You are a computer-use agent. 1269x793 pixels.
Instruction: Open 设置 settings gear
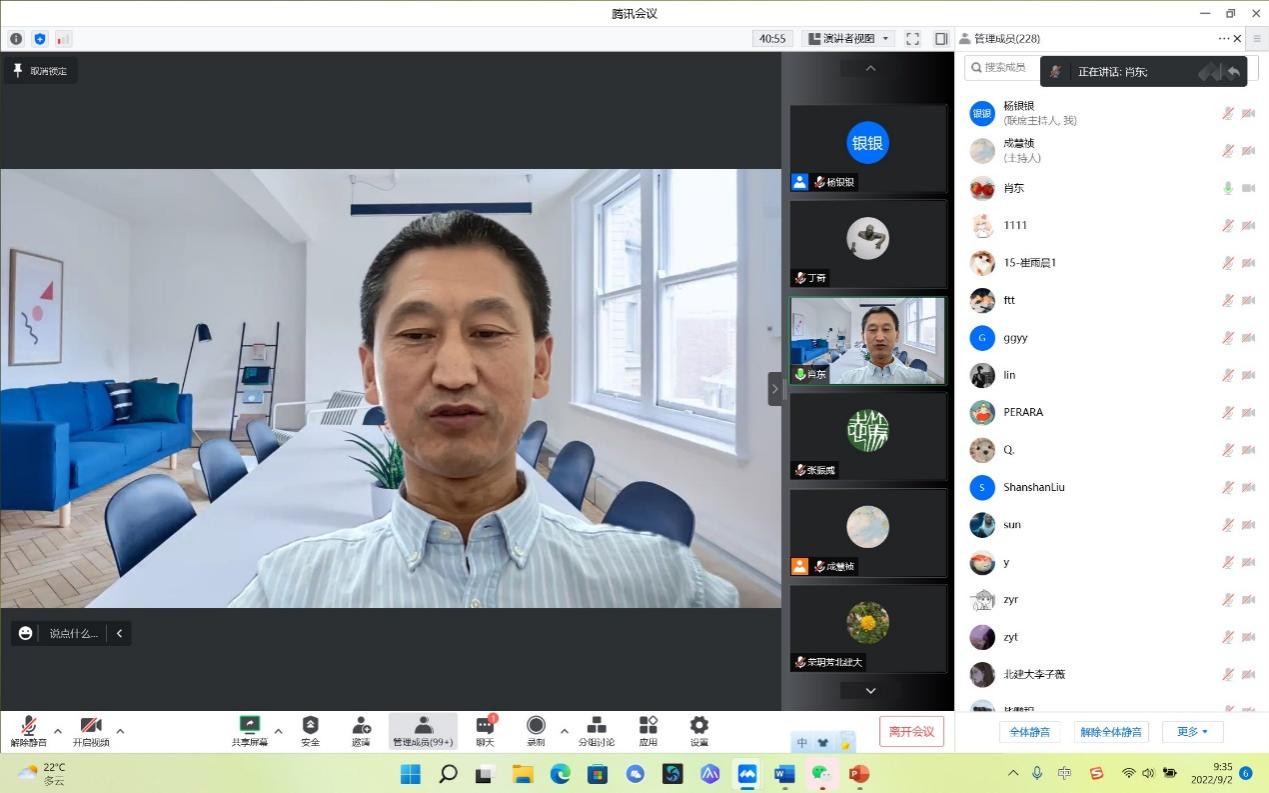699,730
